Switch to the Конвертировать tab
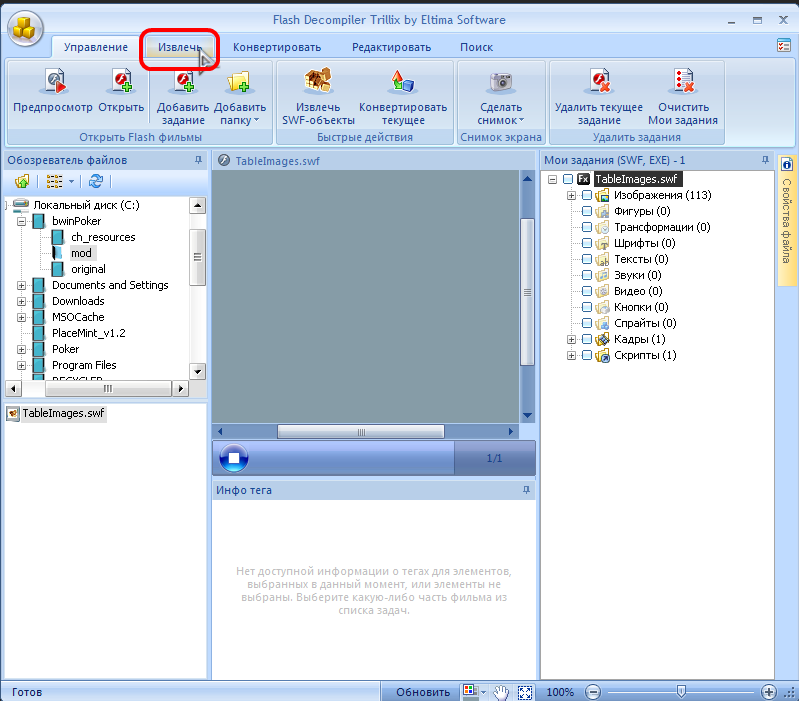 (x=277, y=47)
